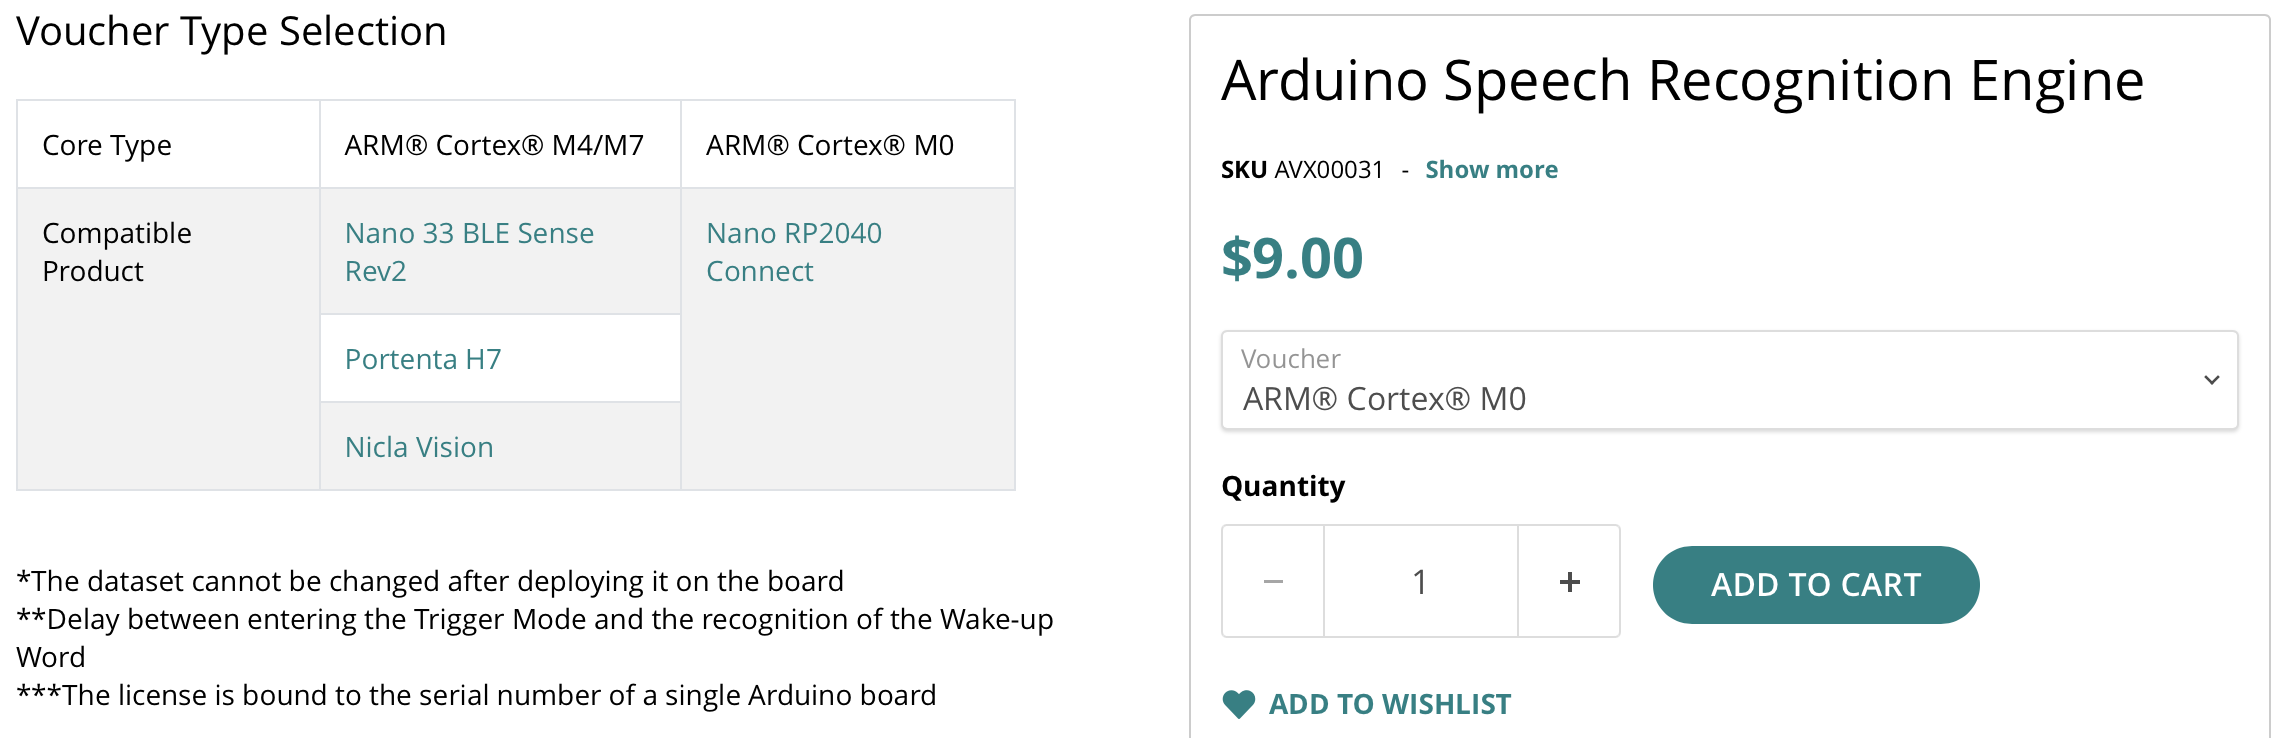Screen dimensions: 2284x738
Task: Increase quantity with the plus button
Action: (1569, 581)
